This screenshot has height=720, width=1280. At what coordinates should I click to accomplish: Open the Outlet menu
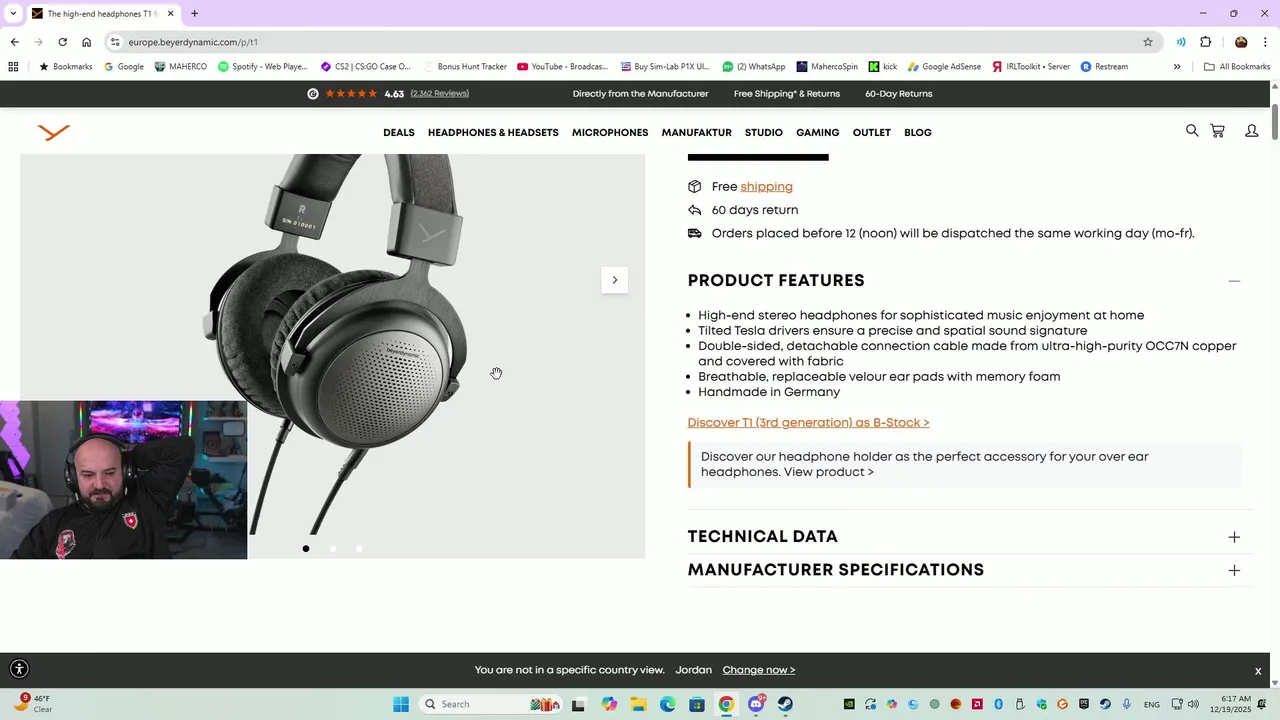point(871,132)
